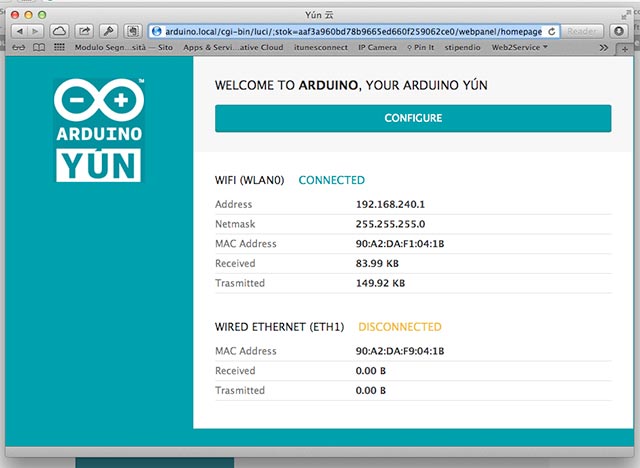Click the key password toolbar icon

pos(108,31)
